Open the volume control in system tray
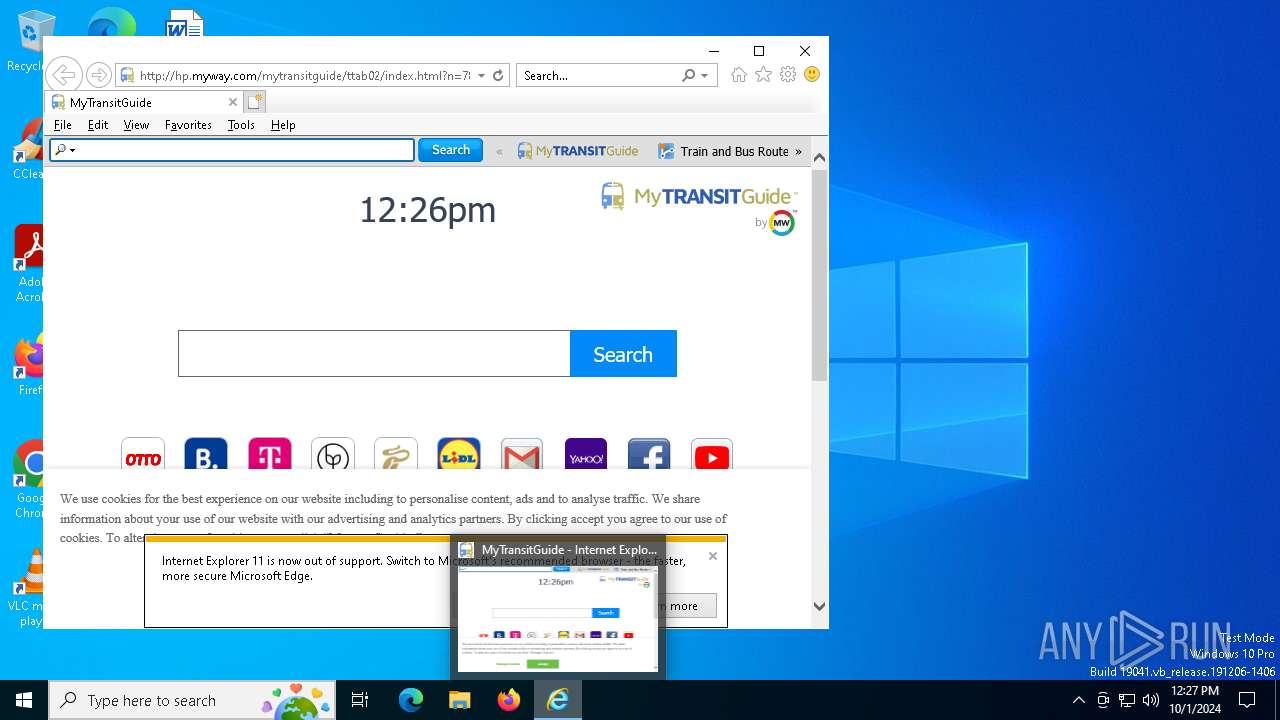The image size is (1280, 720). [x=1151, y=700]
